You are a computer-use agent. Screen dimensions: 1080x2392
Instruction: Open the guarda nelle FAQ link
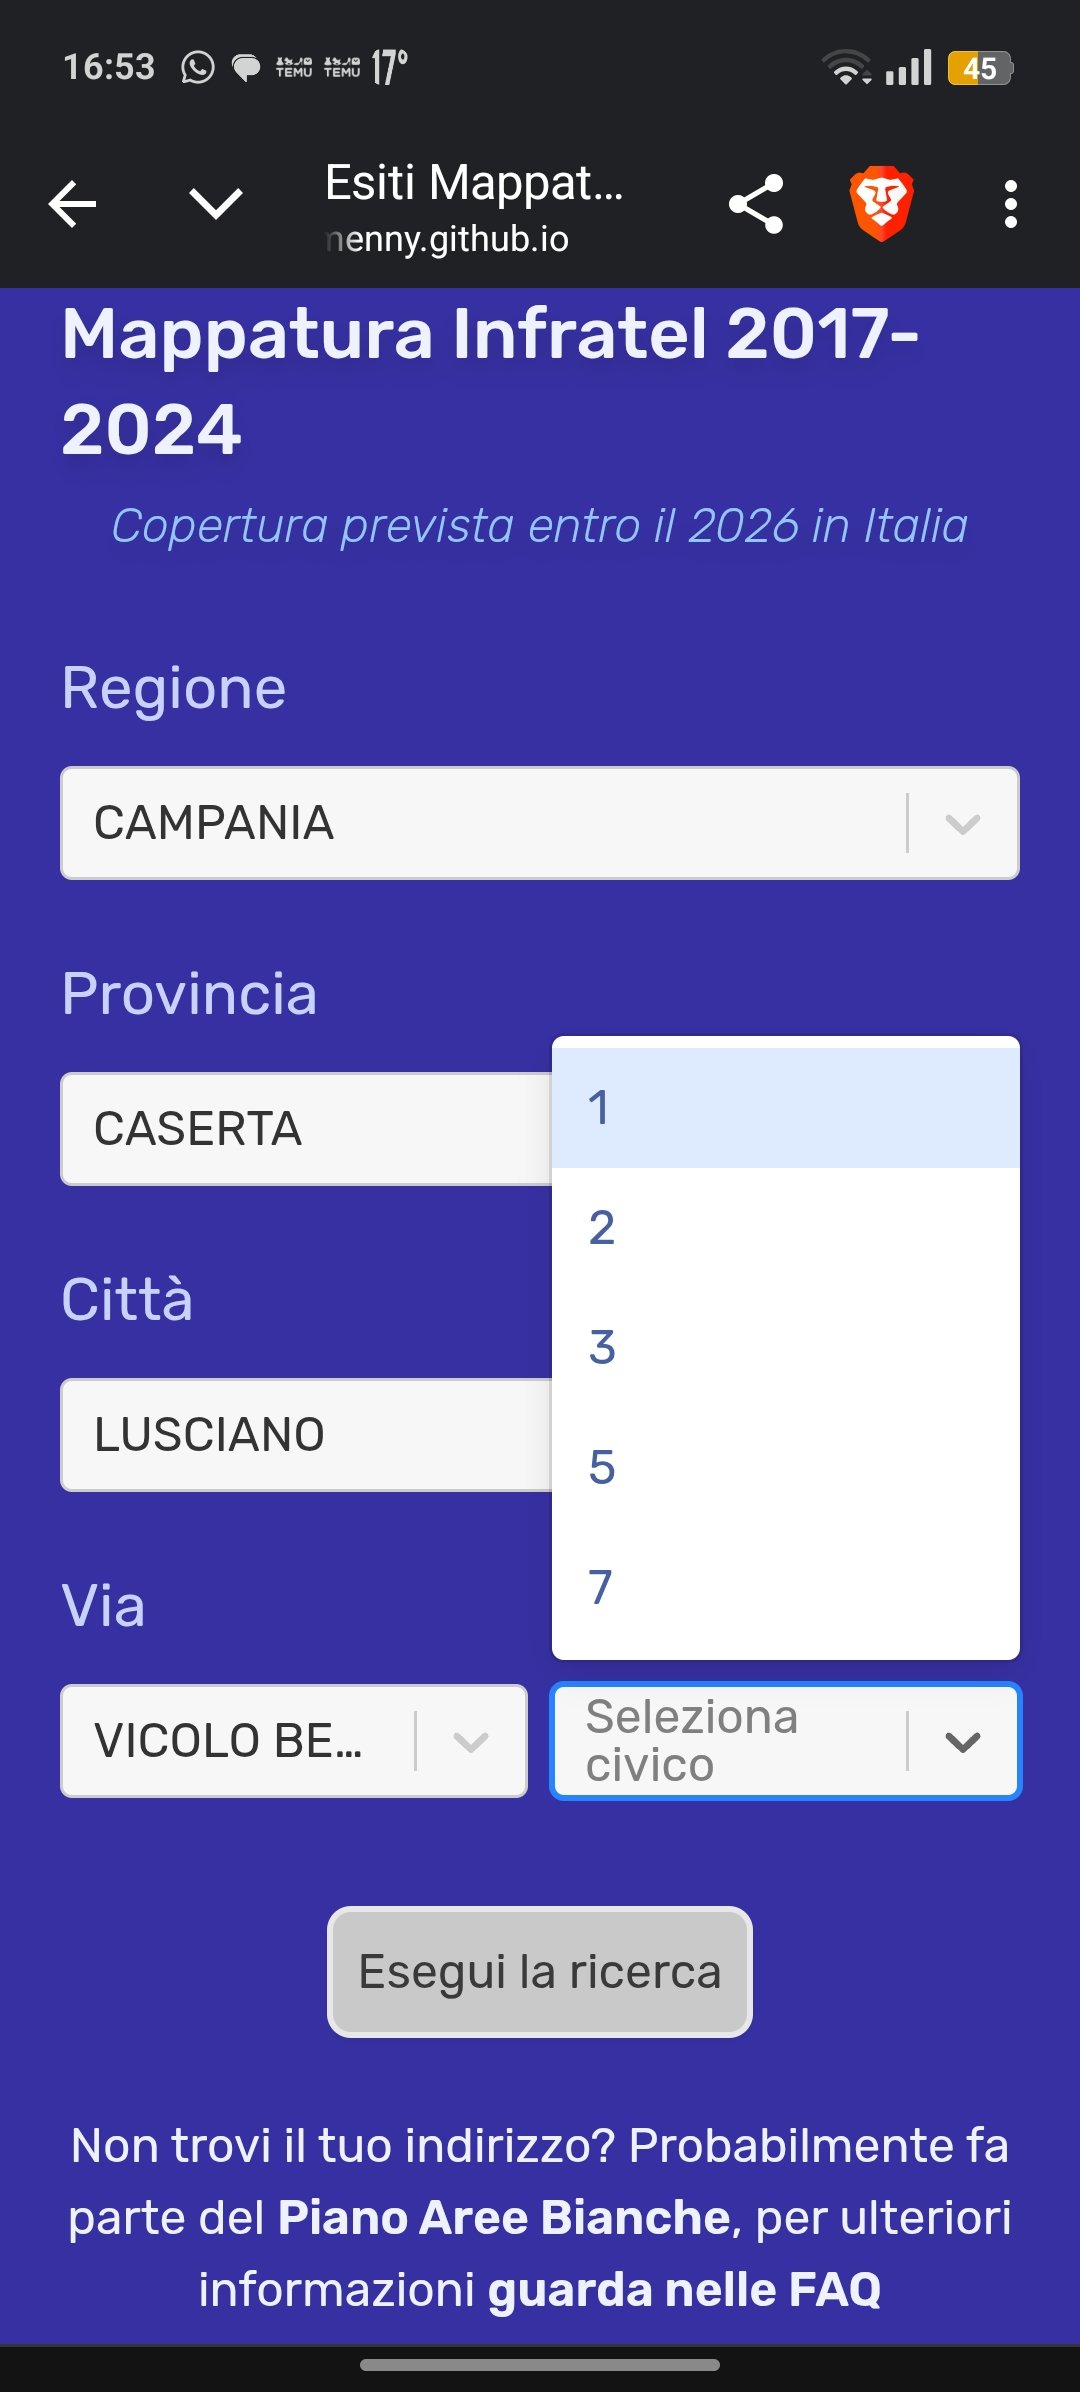[684, 2290]
